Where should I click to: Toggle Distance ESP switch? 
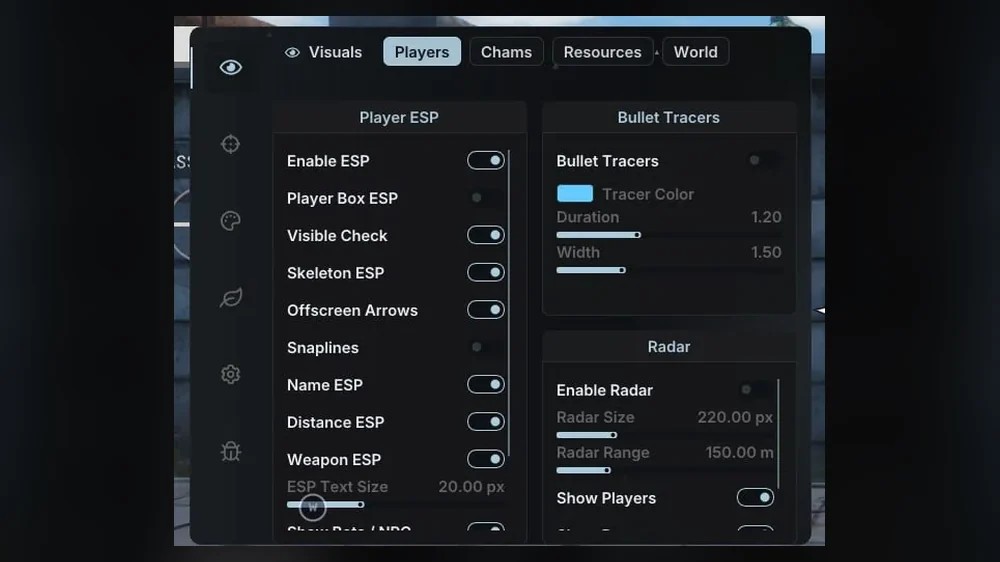click(x=486, y=422)
